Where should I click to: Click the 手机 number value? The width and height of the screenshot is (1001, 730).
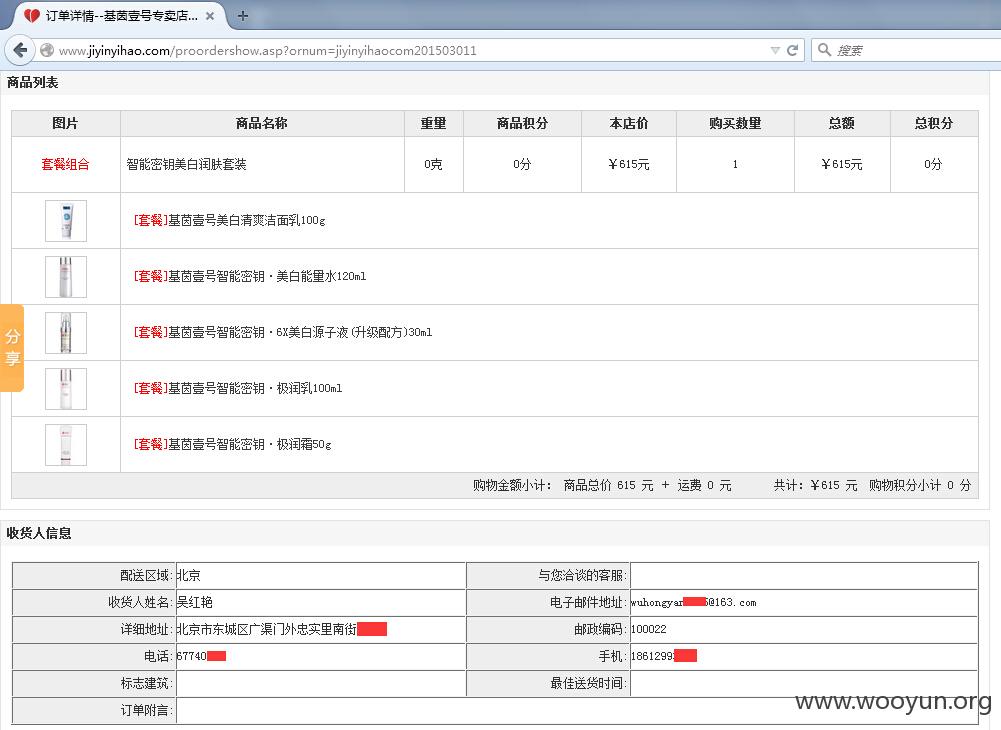[663, 656]
